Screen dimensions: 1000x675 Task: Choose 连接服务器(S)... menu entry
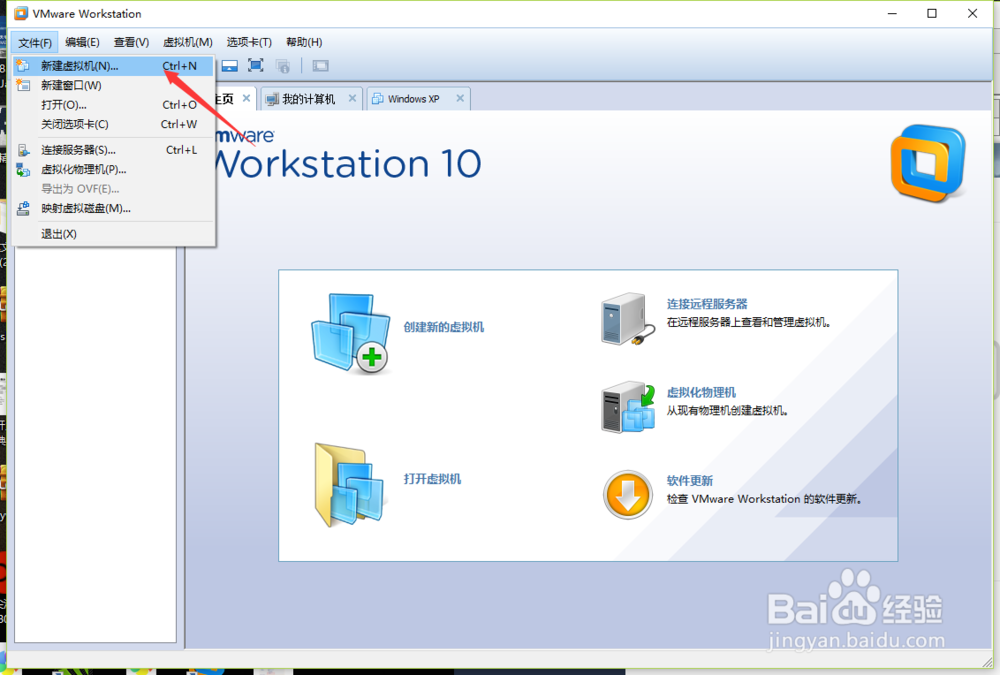(x=113, y=150)
